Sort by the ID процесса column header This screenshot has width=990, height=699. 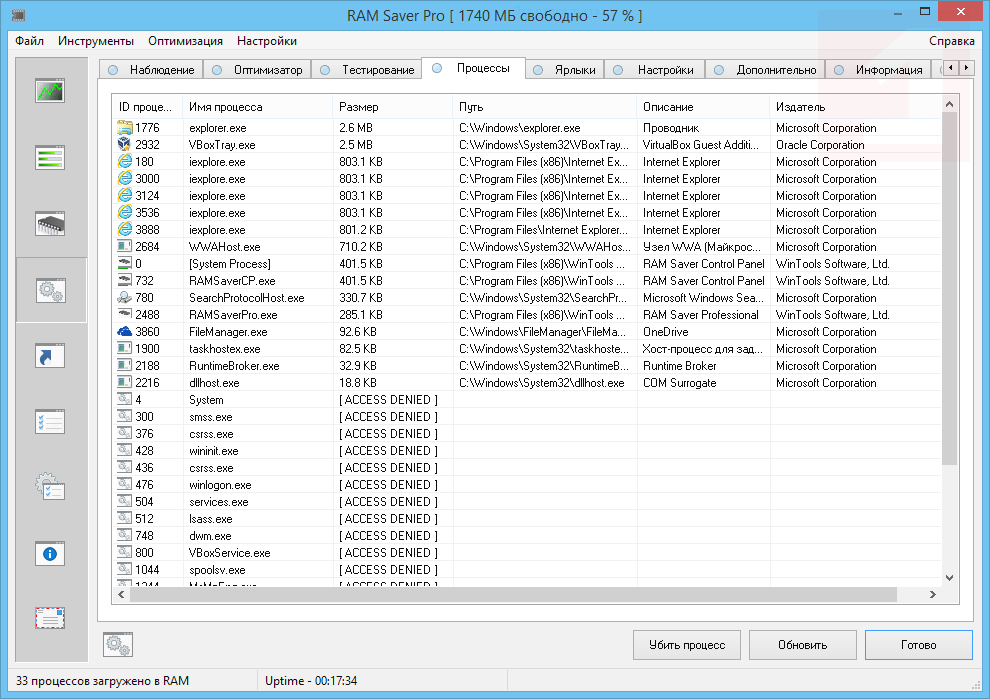tap(148, 107)
